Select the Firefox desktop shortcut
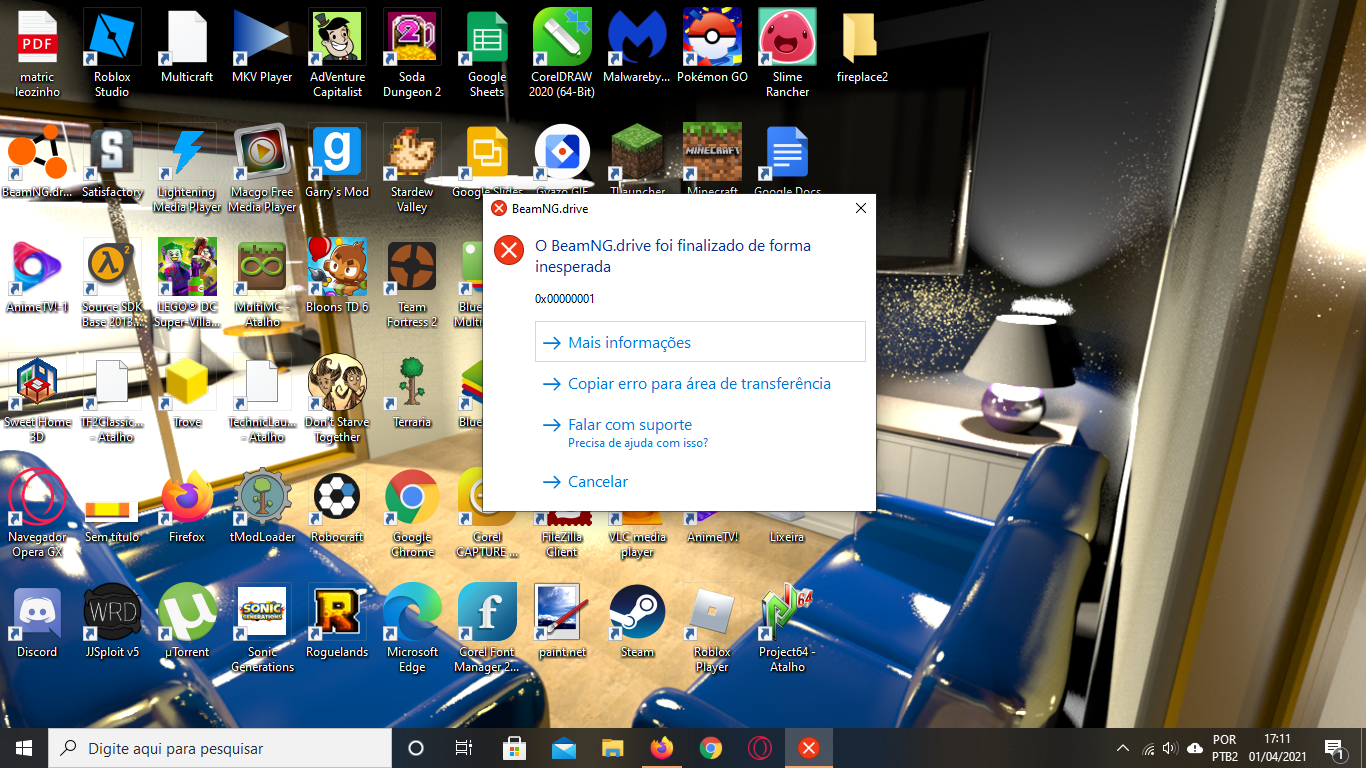The image size is (1366, 768). coord(187,507)
